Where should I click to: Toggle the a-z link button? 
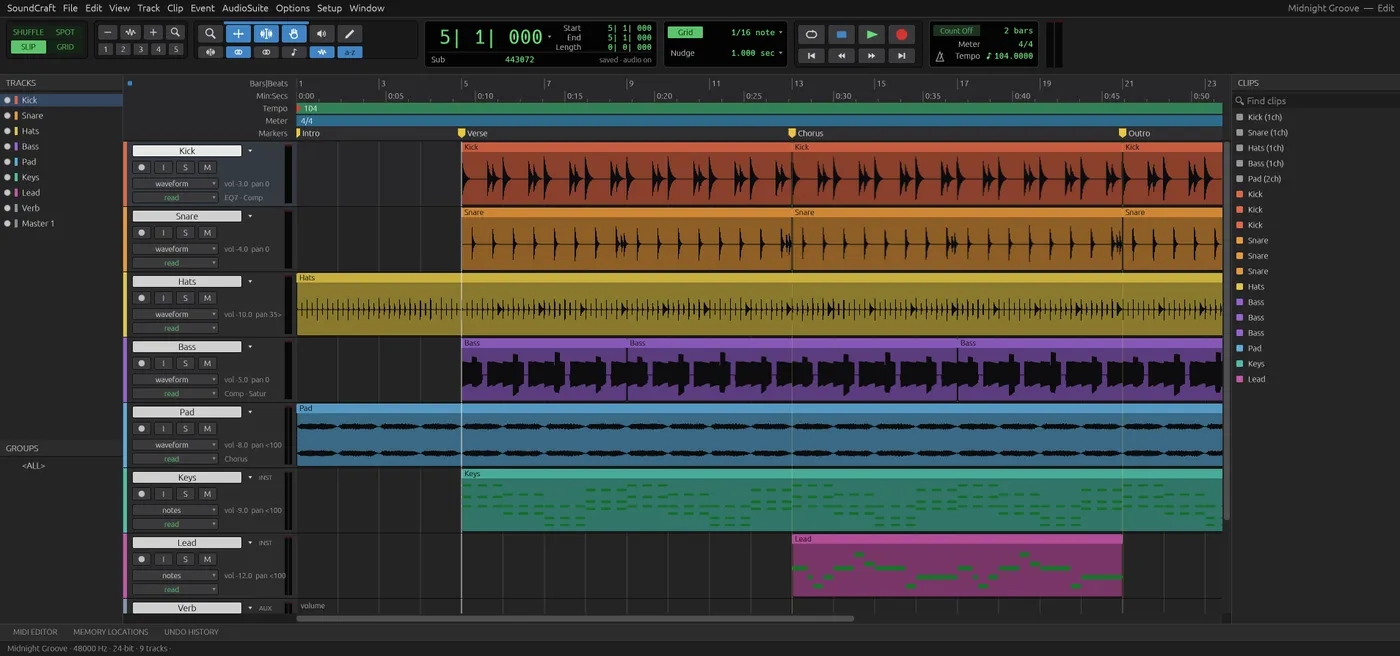click(349, 52)
